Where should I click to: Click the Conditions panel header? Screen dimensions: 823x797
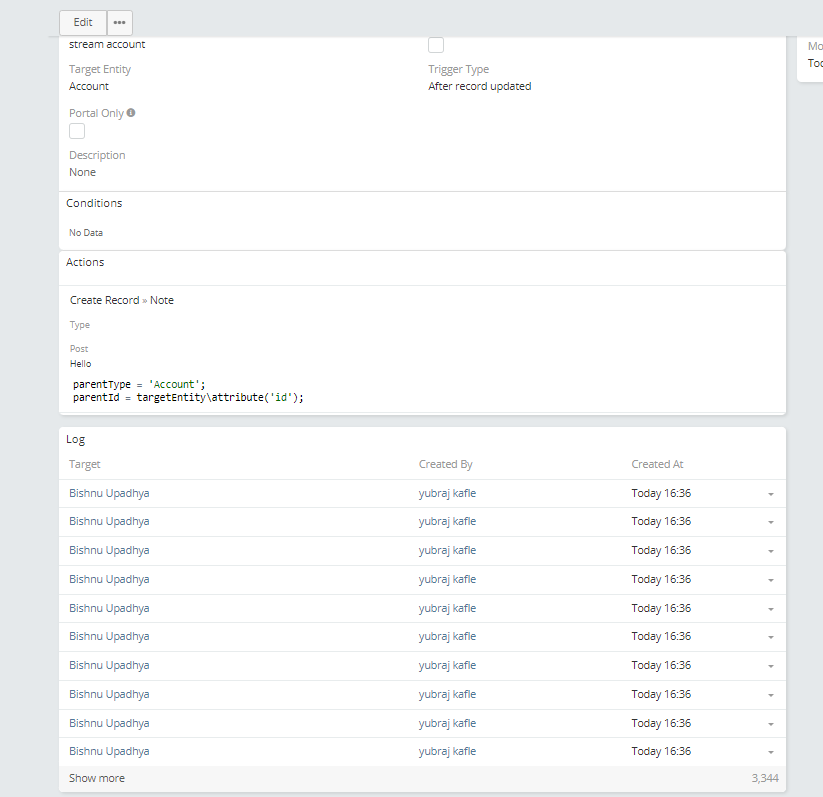point(94,203)
